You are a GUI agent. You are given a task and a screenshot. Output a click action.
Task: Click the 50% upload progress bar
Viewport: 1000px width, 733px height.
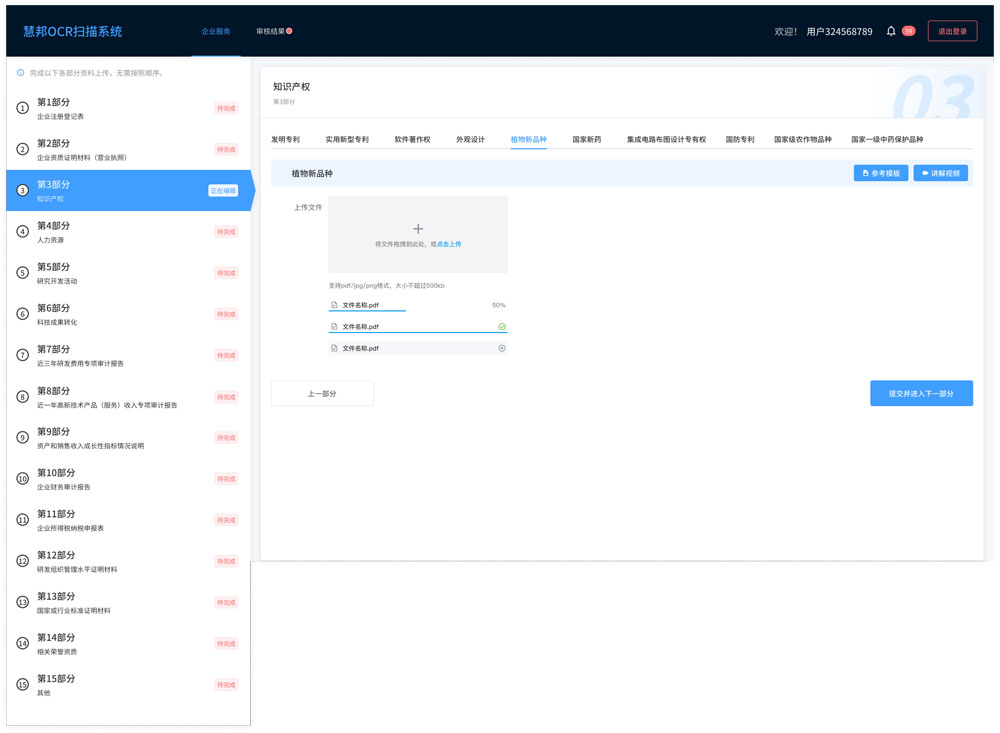click(367, 311)
